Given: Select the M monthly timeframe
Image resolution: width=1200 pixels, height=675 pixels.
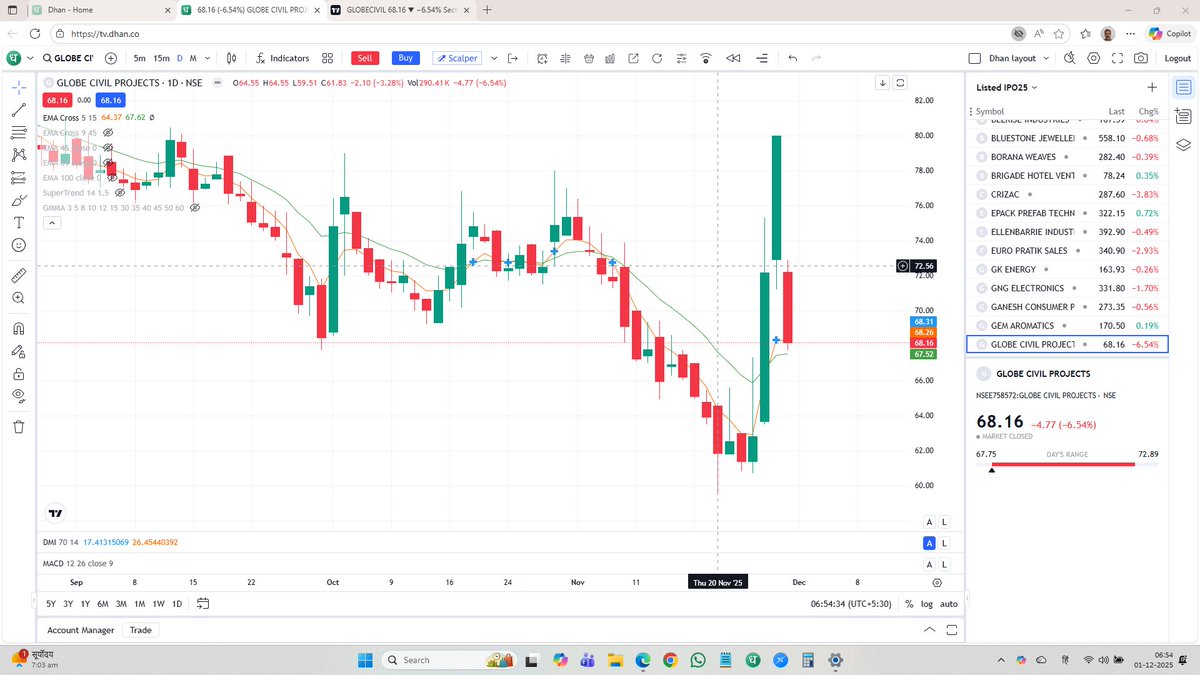Looking at the screenshot, I should 193,58.
